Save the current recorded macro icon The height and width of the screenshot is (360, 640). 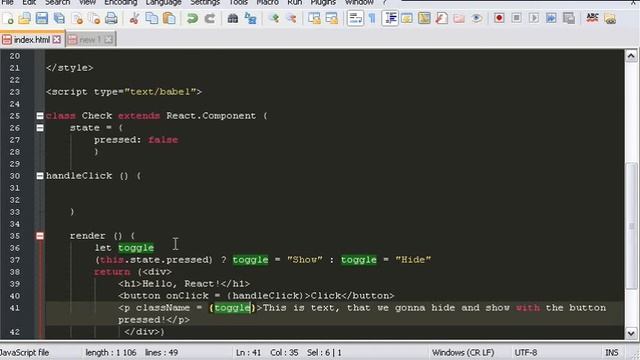[569, 18]
